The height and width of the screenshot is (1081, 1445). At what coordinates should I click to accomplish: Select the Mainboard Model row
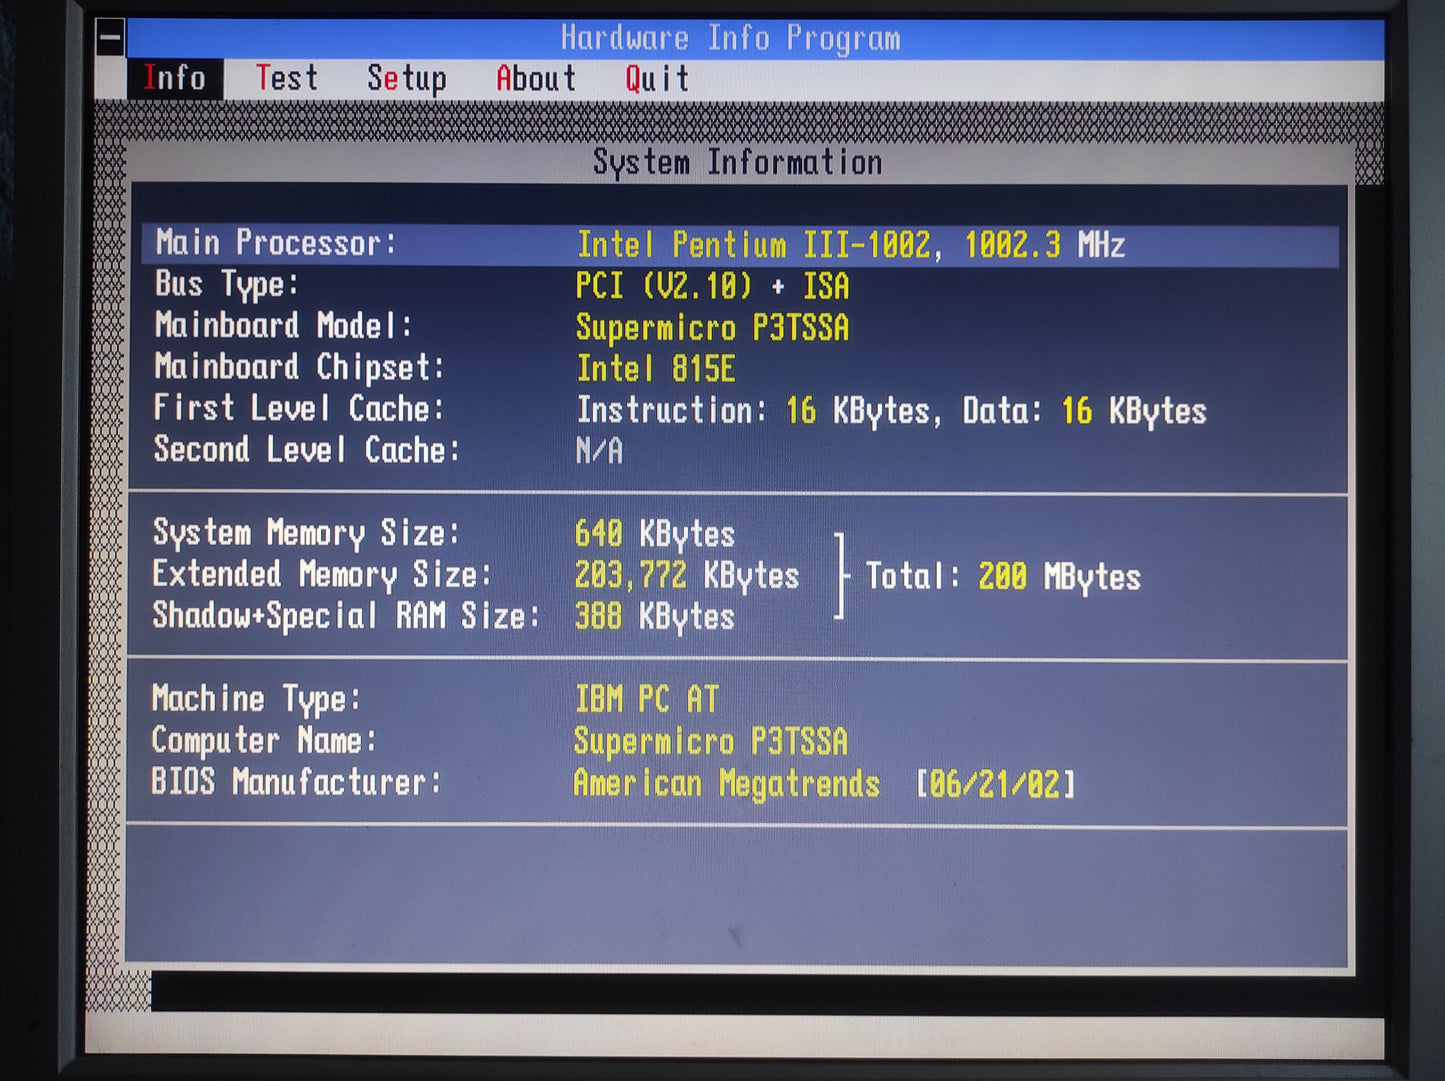[500, 327]
